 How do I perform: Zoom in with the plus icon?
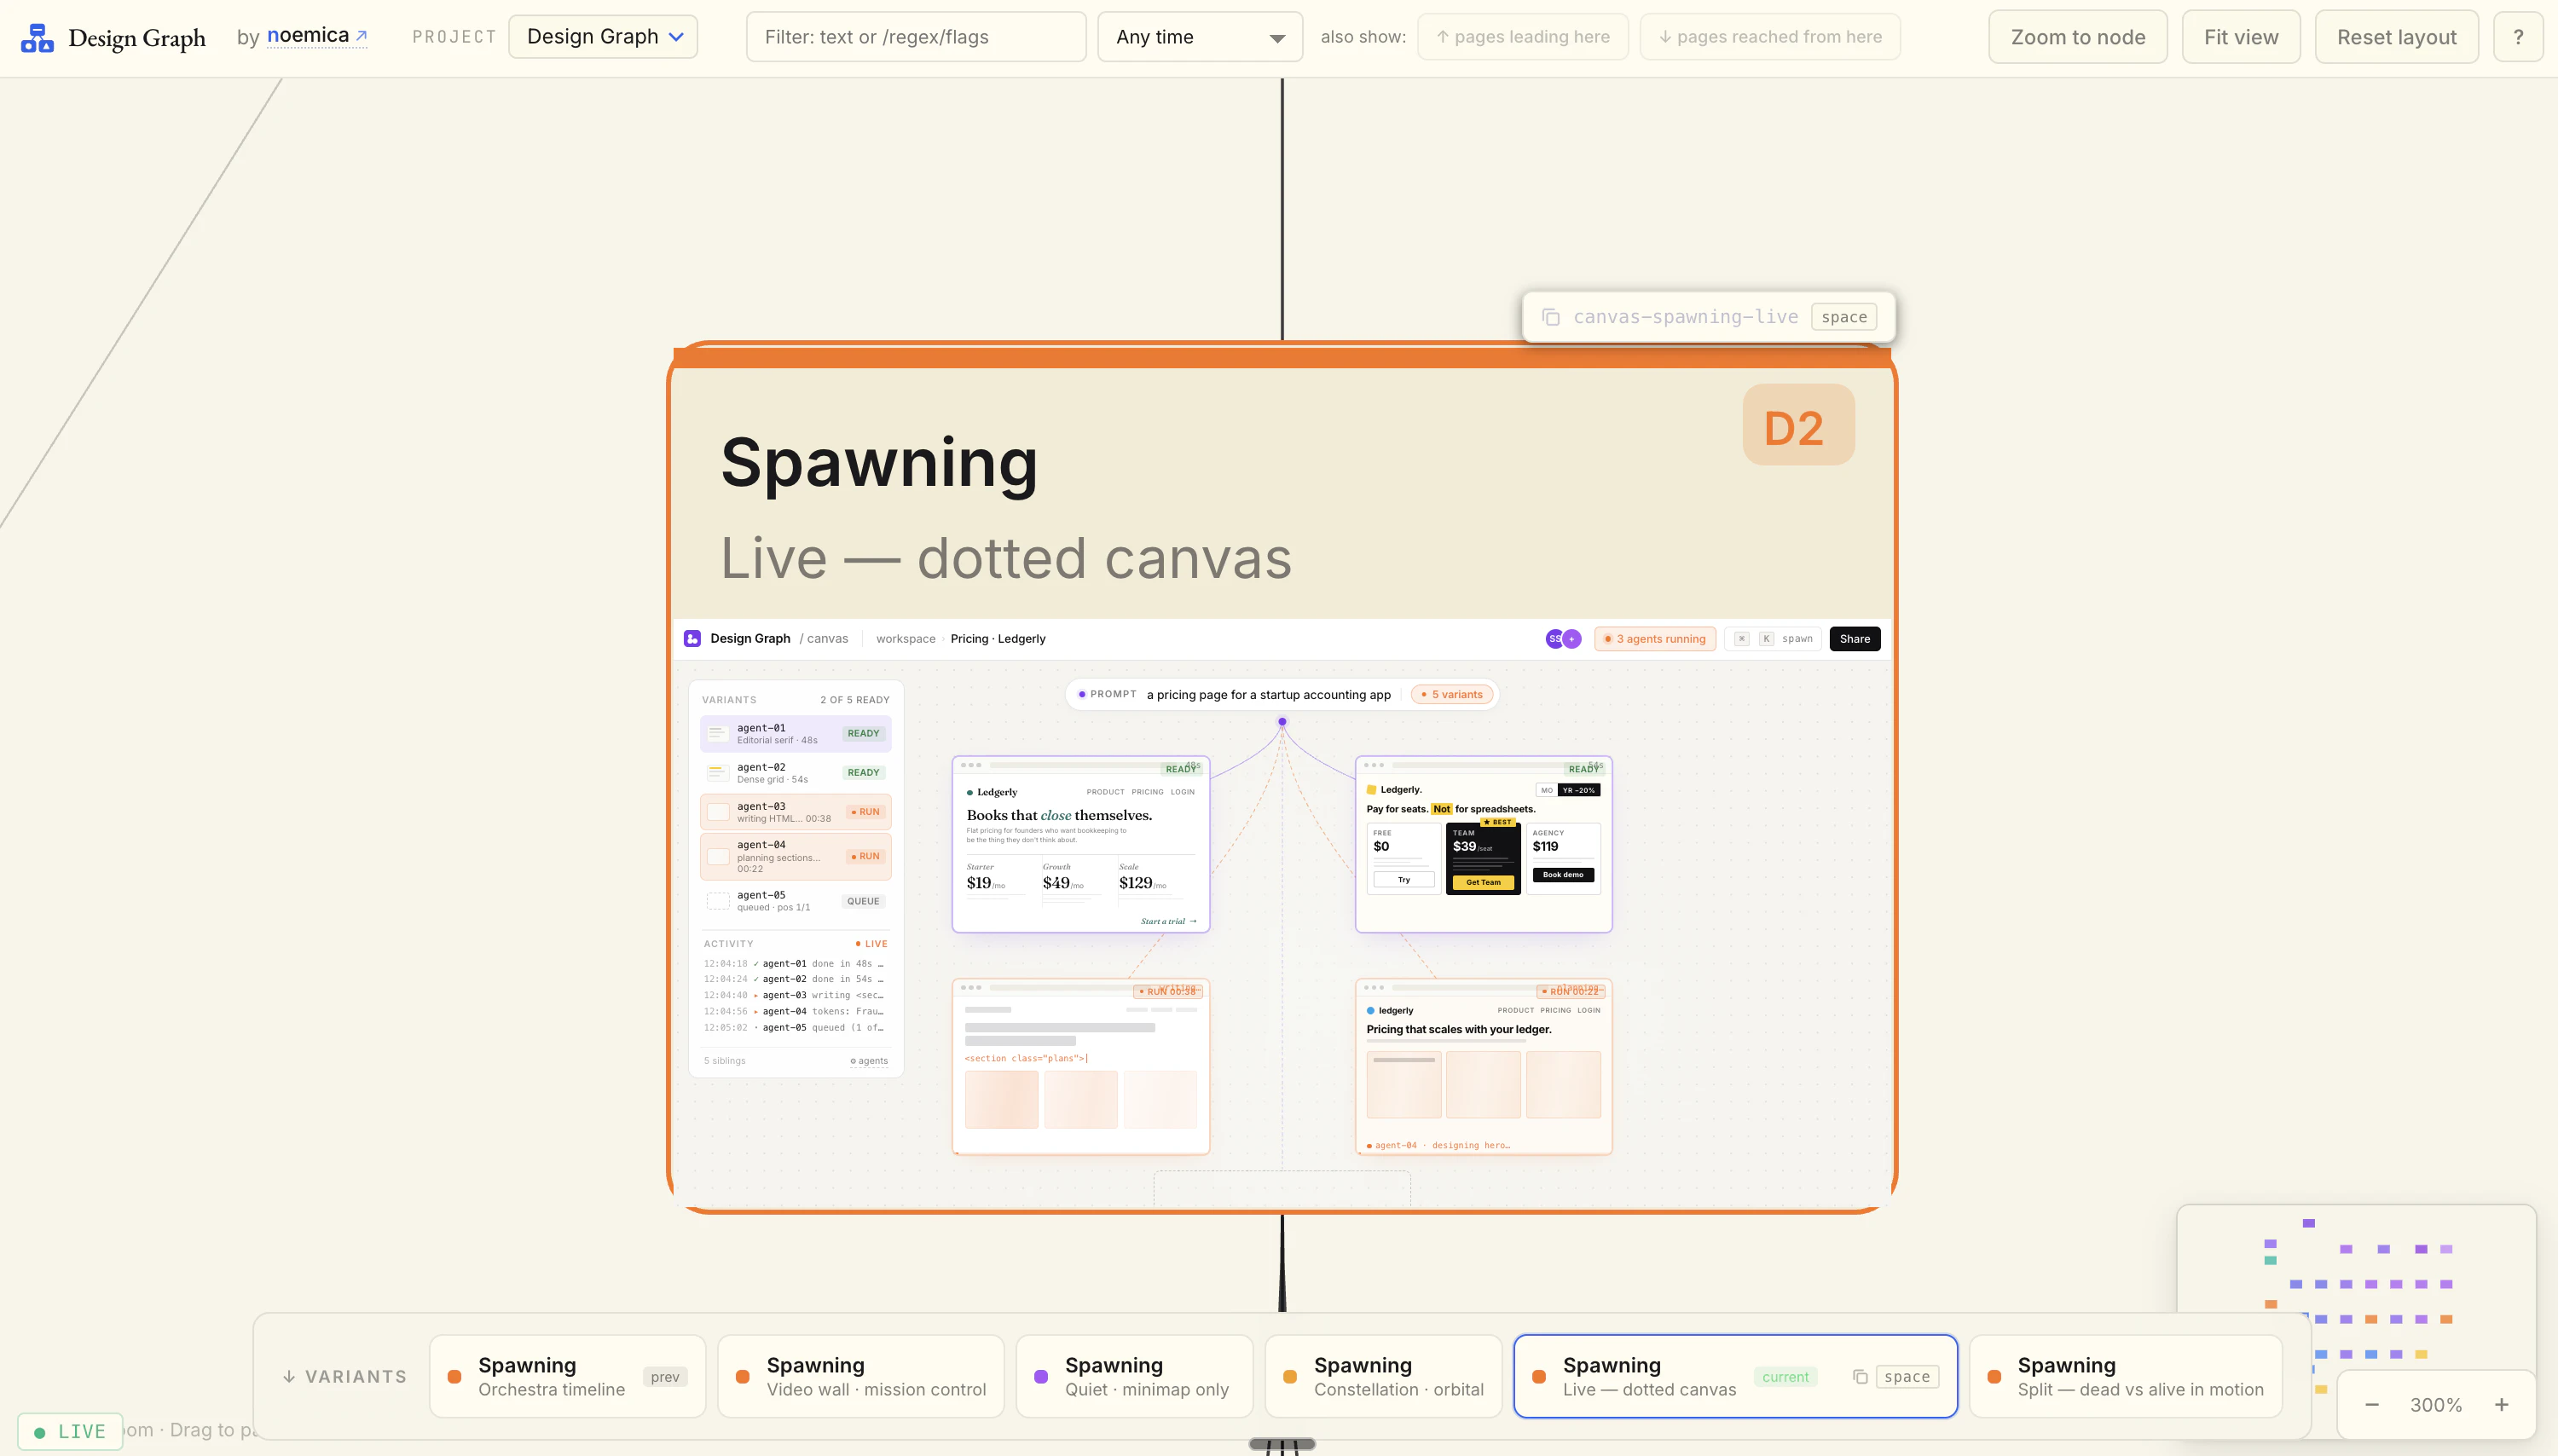click(2502, 1404)
